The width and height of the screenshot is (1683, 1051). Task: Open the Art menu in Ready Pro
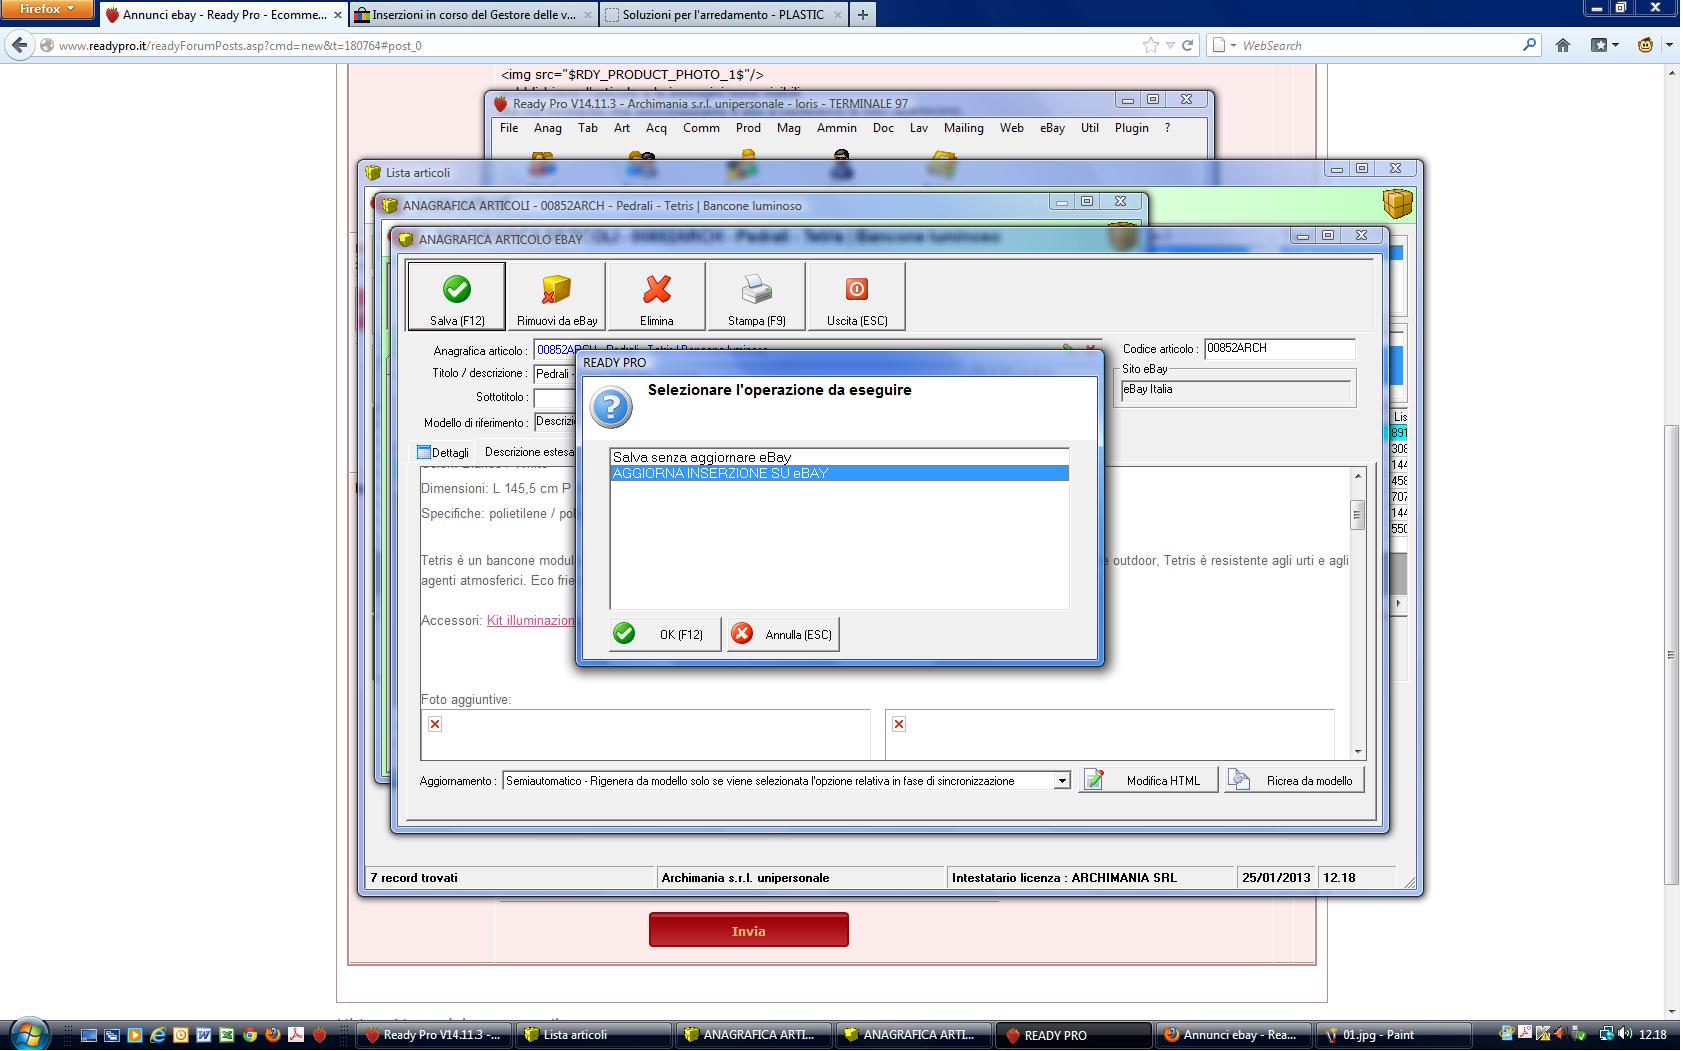click(x=622, y=128)
